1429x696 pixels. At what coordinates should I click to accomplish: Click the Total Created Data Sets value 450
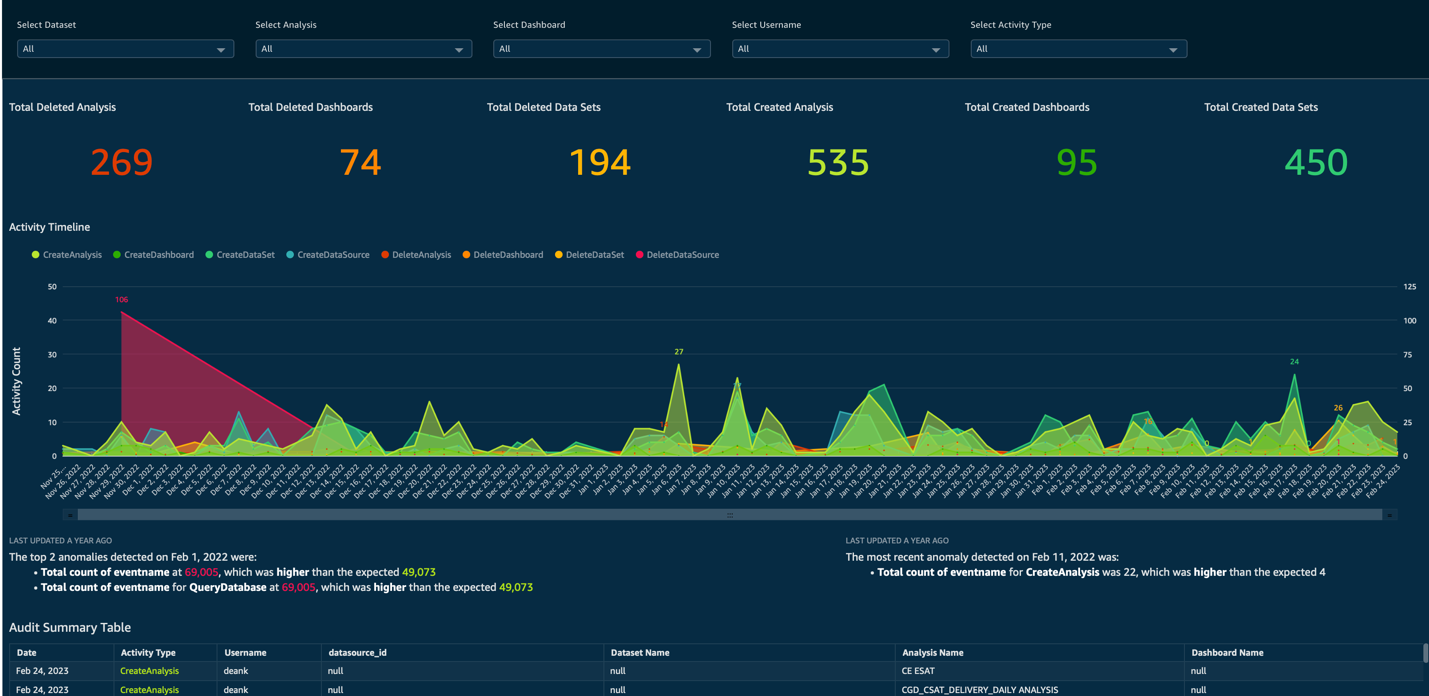1316,161
